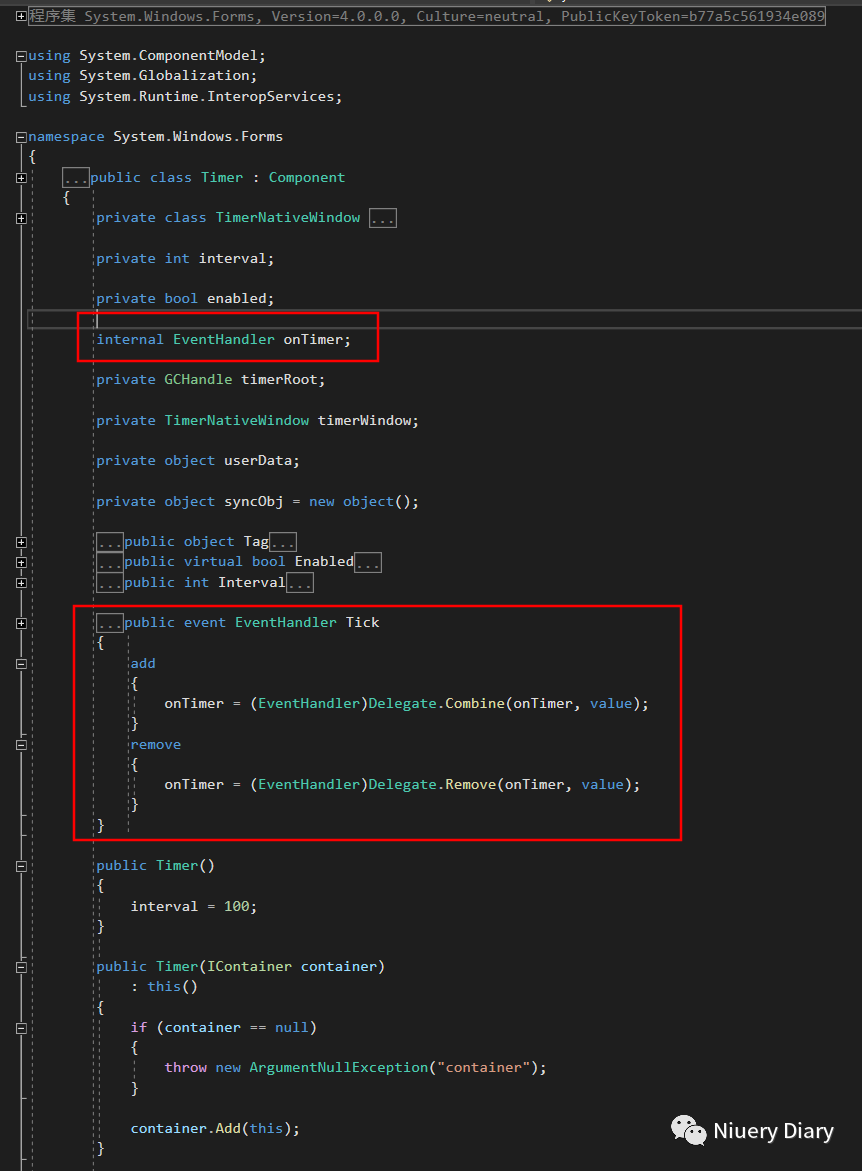Expand the TimerNativeWindow collapsed class body
The image size is (862, 1171).
tap(383, 217)
